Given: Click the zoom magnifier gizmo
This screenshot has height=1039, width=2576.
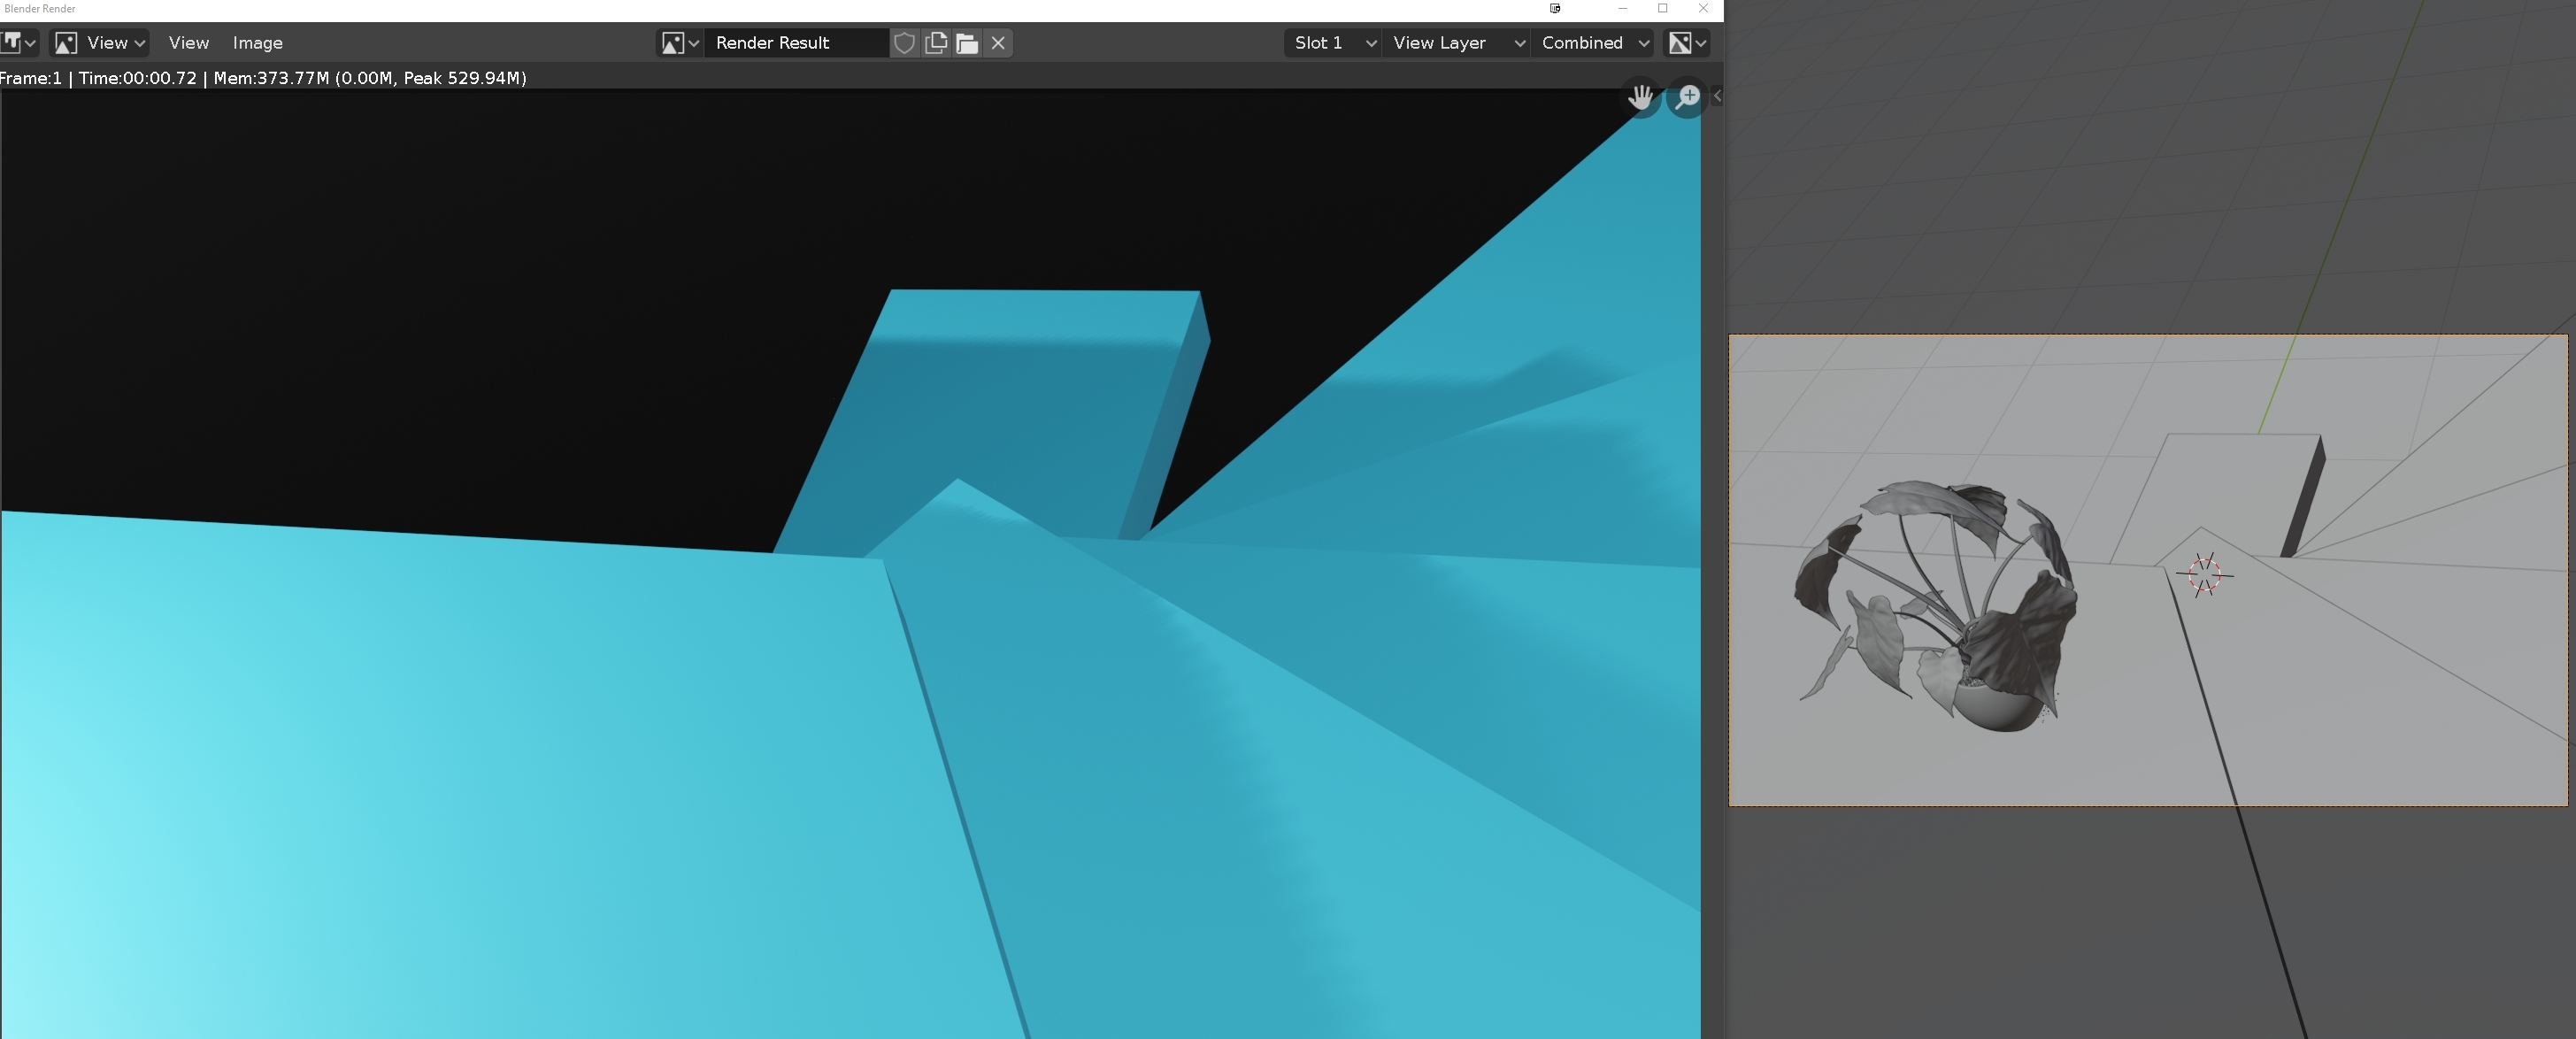Looking at the screenshot, I should [1688, 97].
